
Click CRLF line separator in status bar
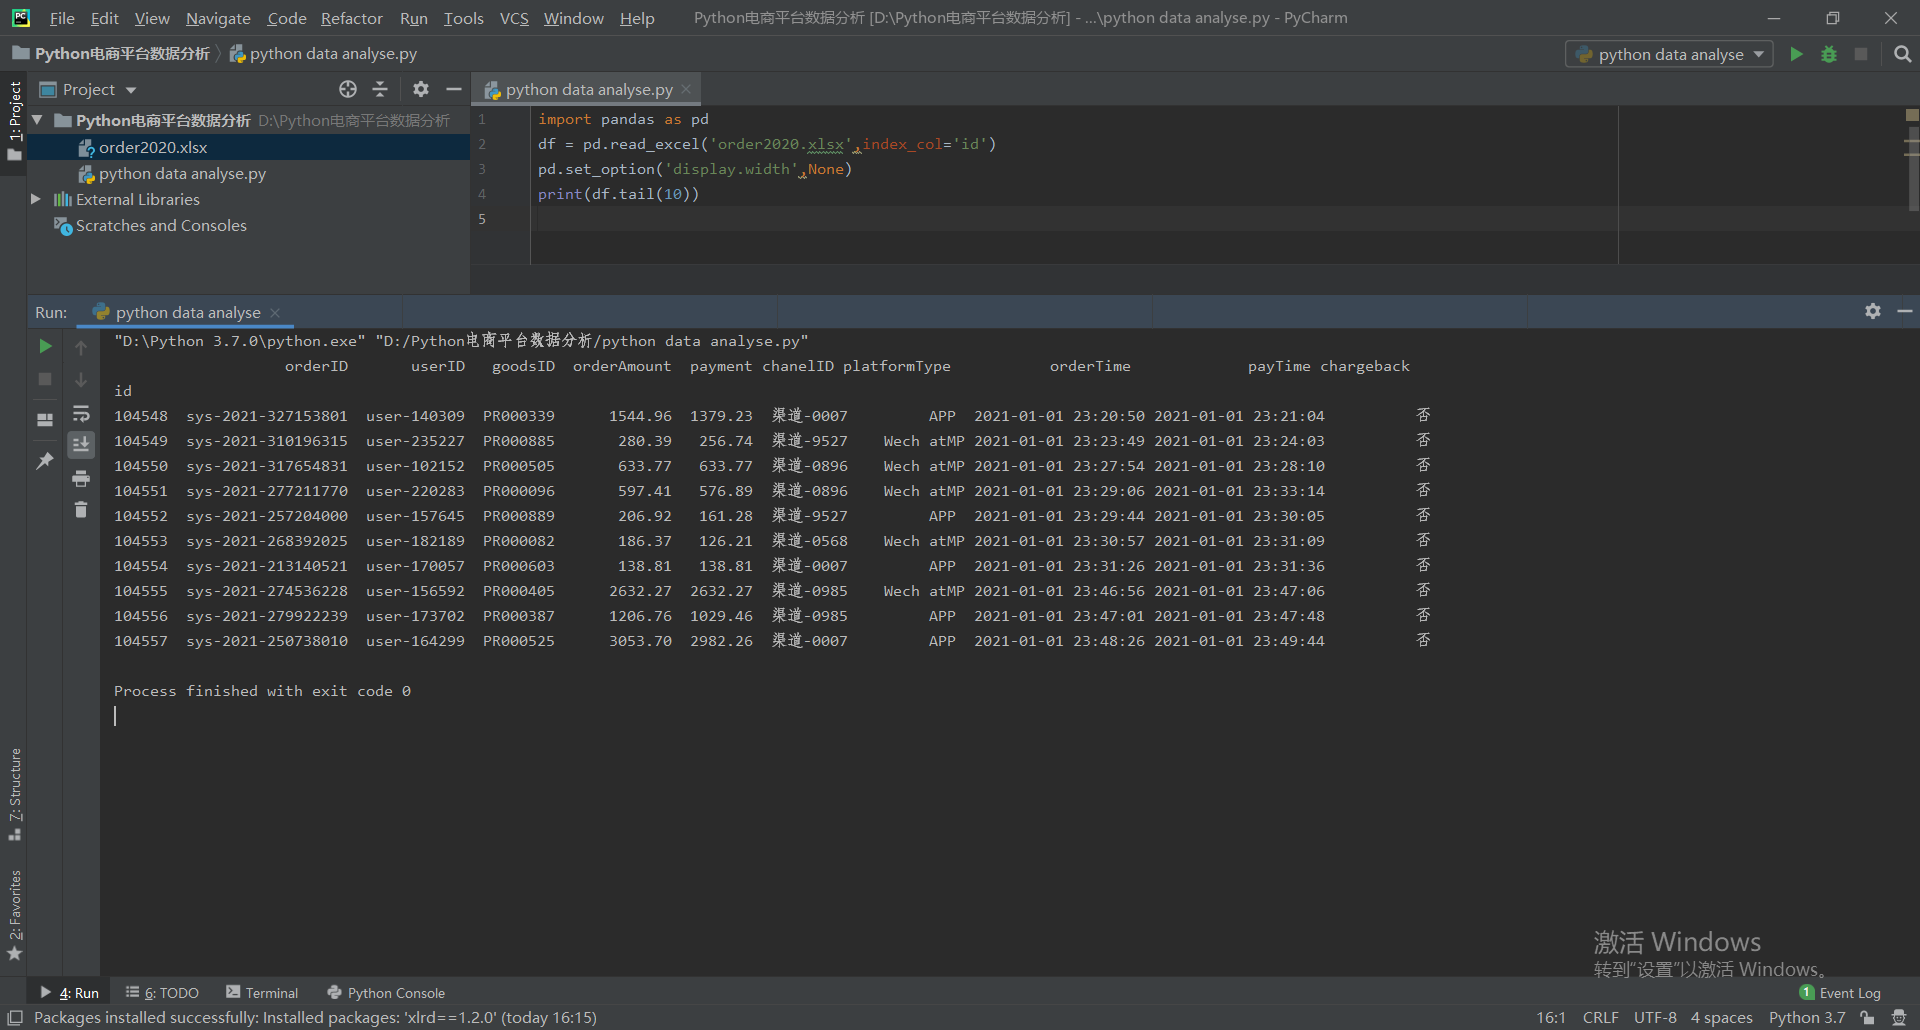pos(1600,1018)
